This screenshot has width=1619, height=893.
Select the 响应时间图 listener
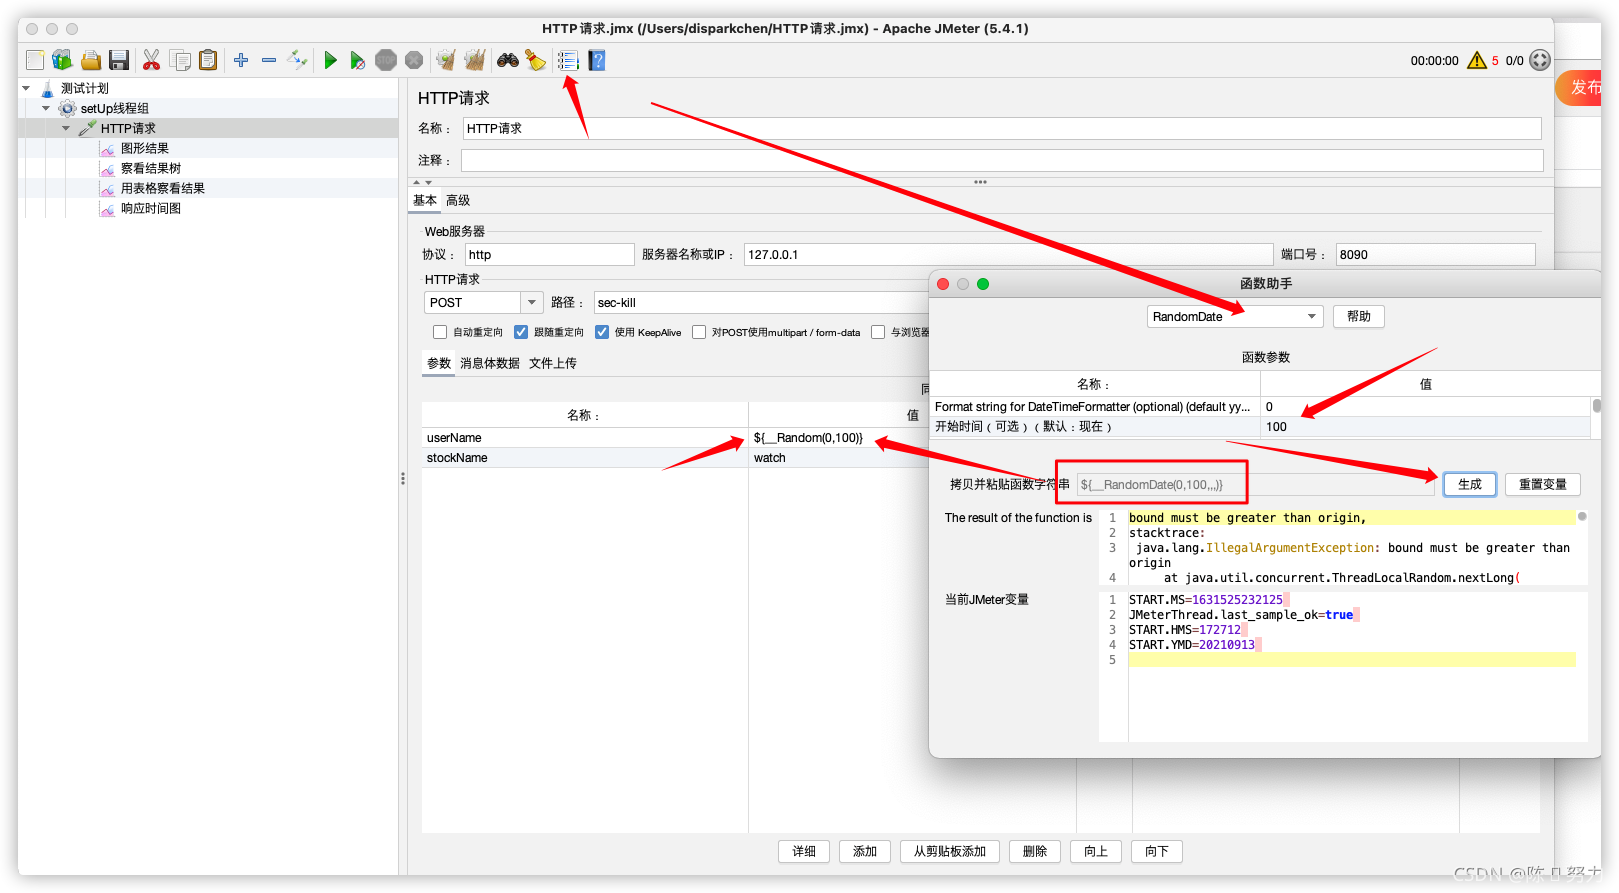click(x=150, y=208)
